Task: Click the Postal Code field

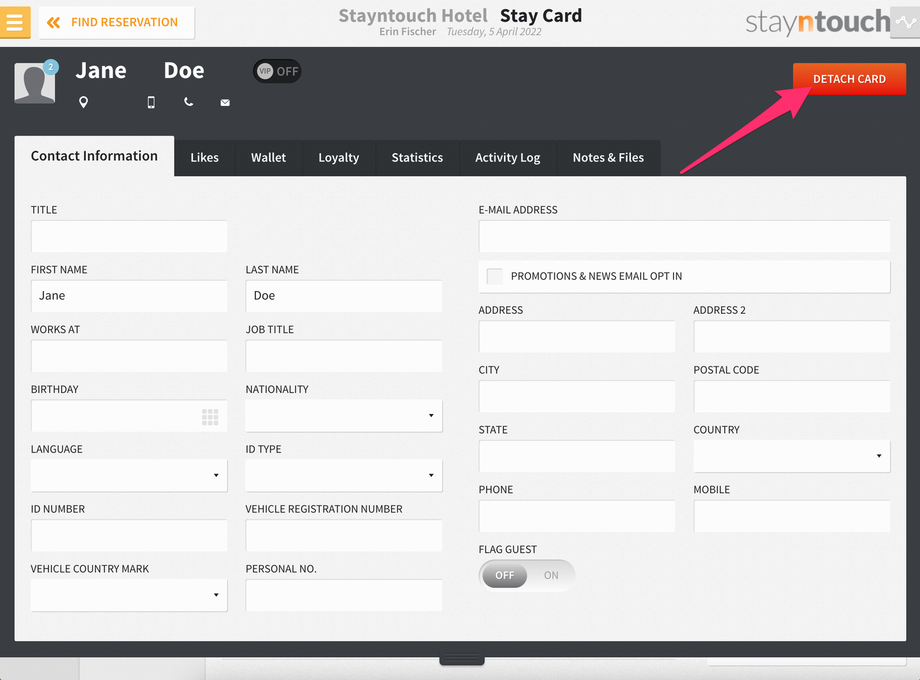Action: pos(792,397)
